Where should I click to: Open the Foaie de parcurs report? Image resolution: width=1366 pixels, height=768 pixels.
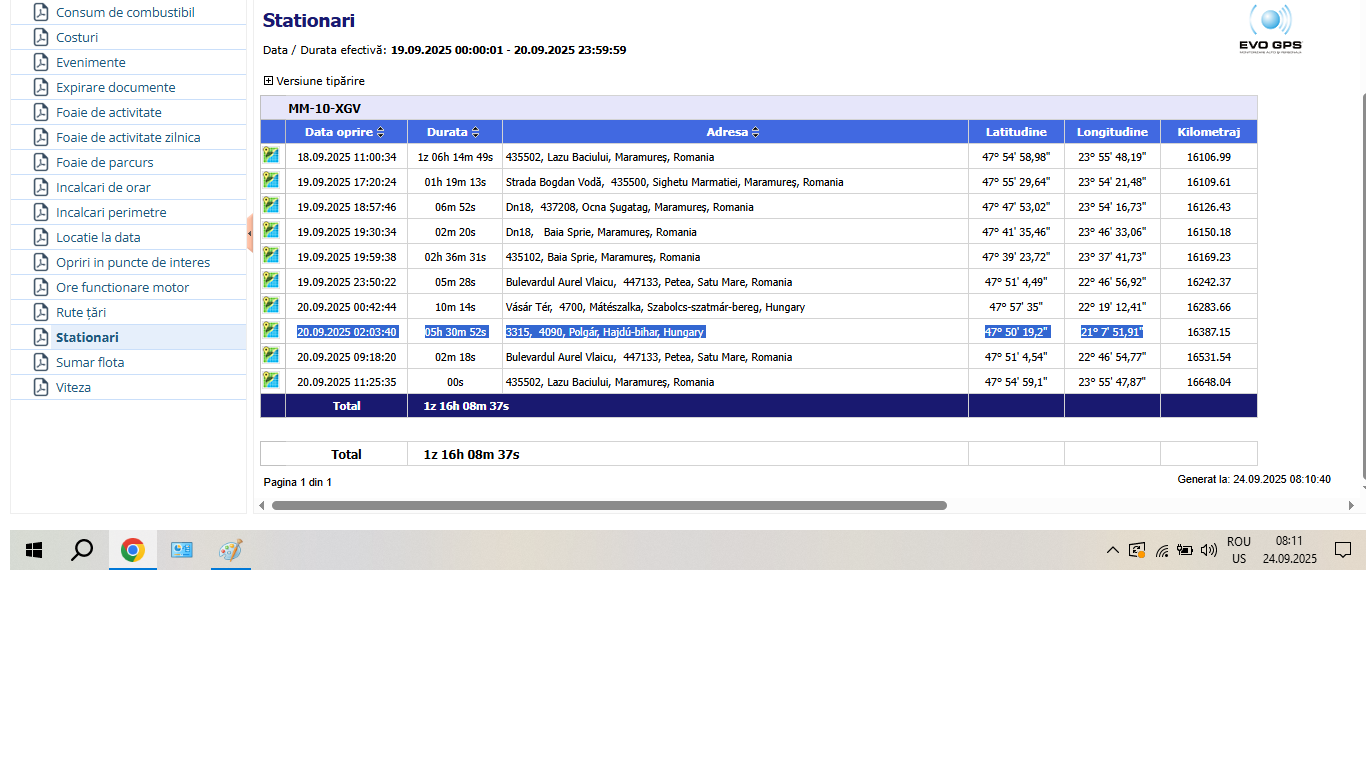(105, 162)
